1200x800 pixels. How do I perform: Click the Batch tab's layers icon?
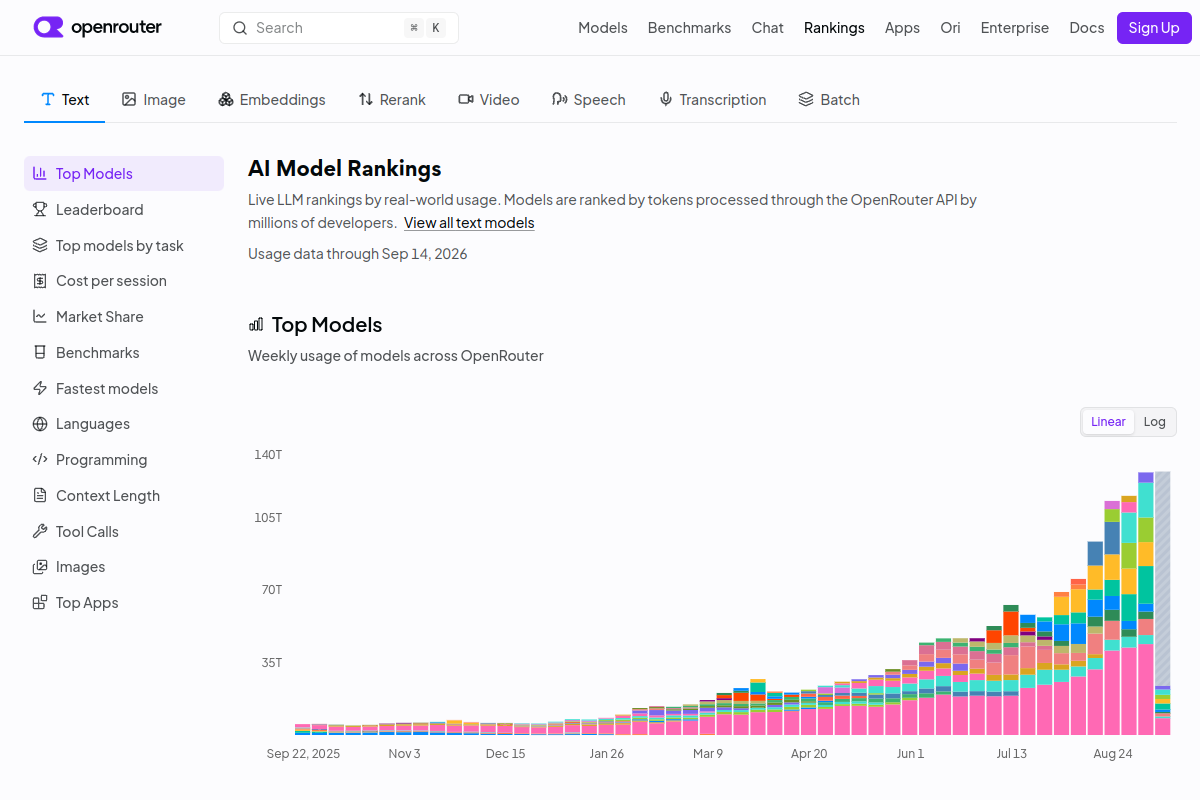806,99
